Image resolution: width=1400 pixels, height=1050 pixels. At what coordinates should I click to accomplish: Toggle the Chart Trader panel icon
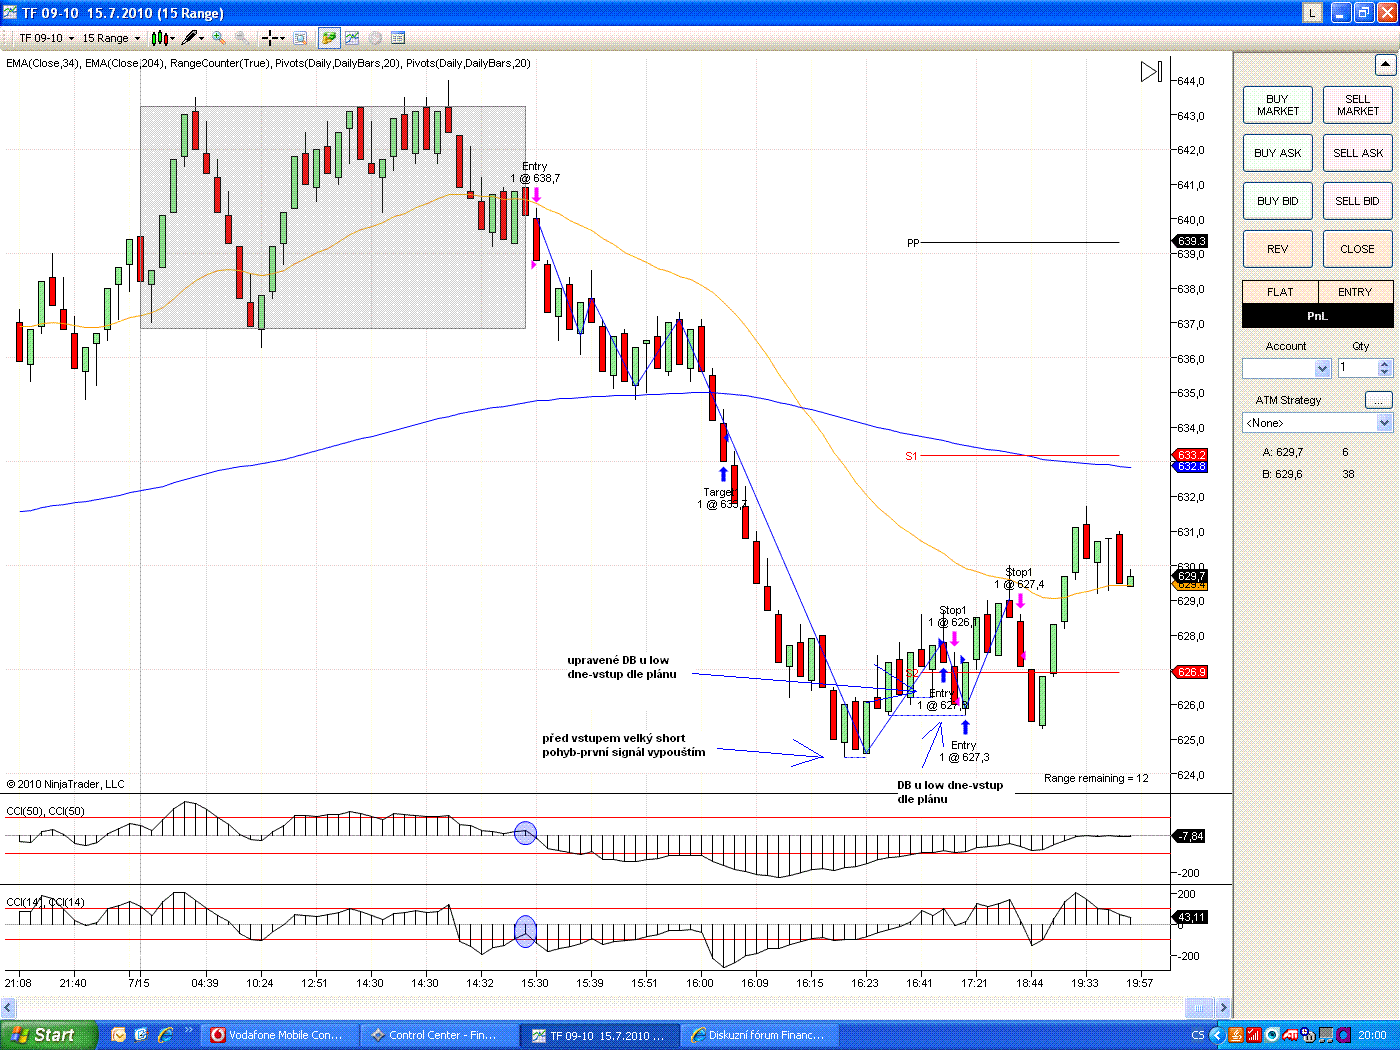point(328,38)
